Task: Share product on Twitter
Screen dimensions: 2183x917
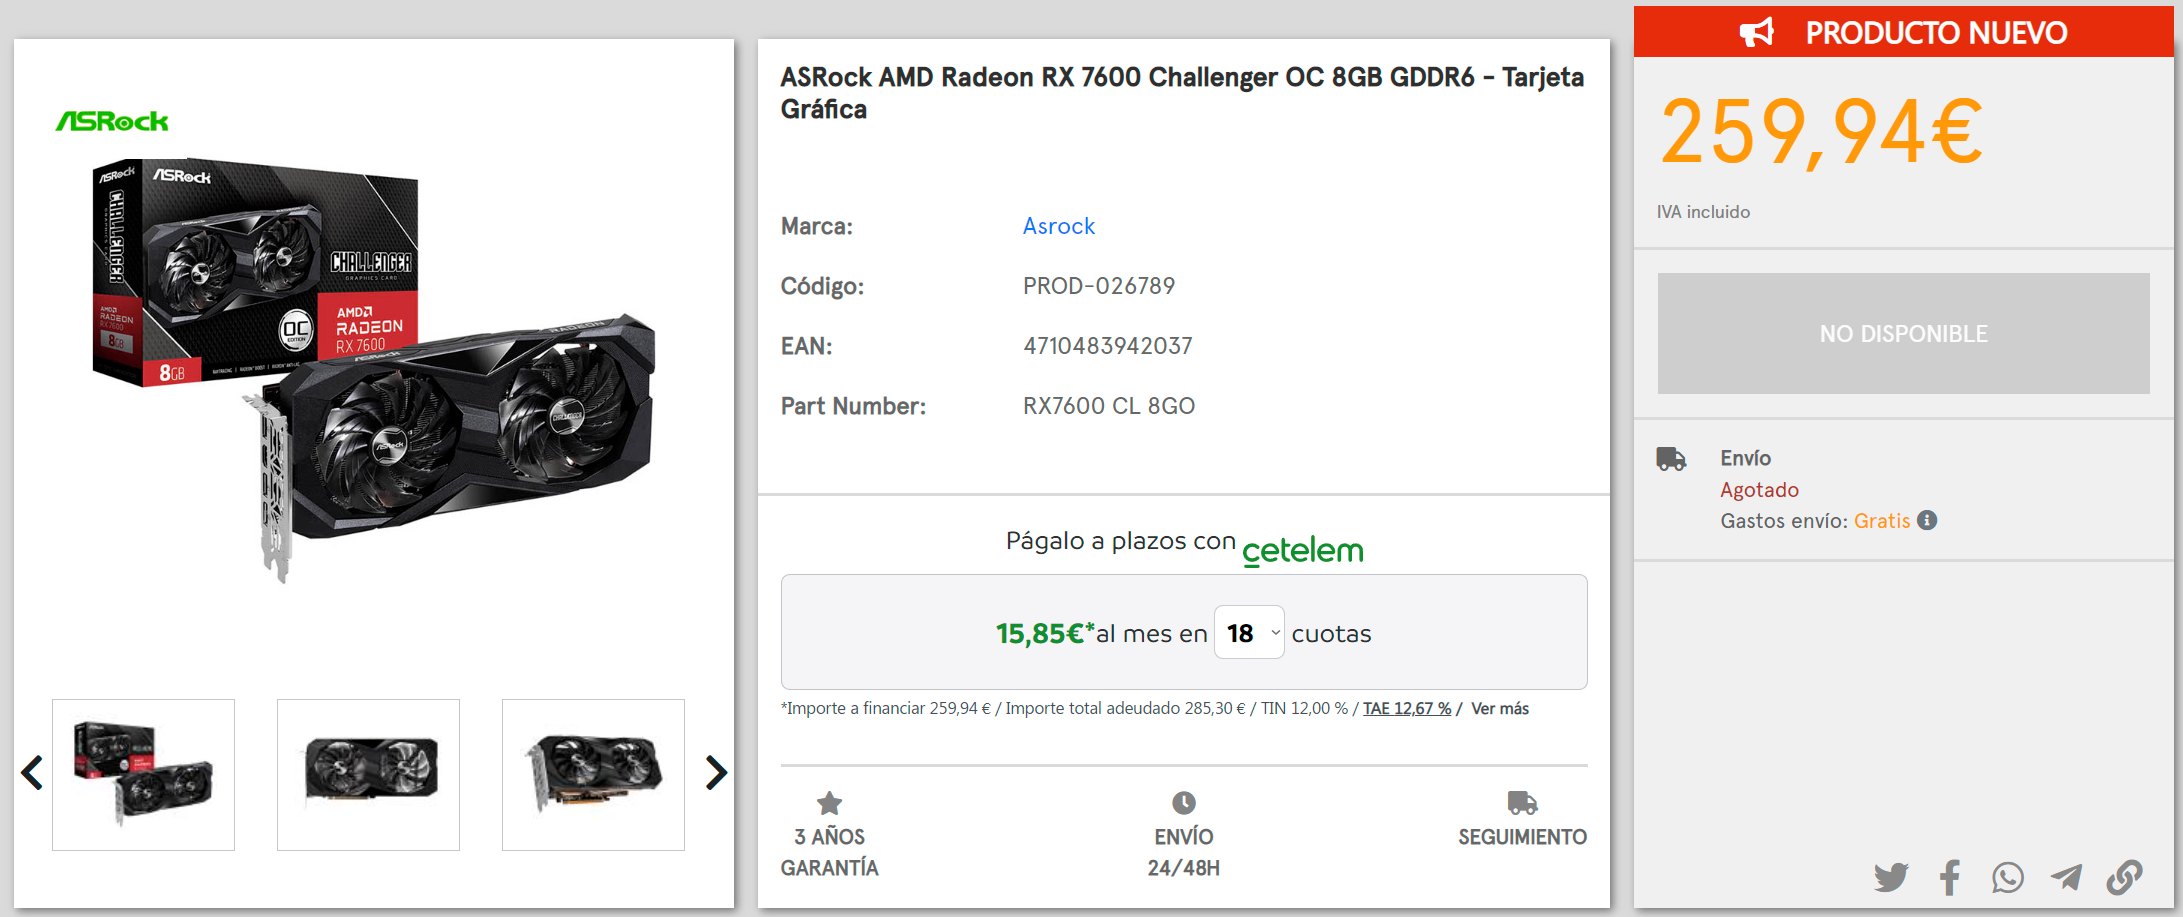Action: tap(1891, 877)
